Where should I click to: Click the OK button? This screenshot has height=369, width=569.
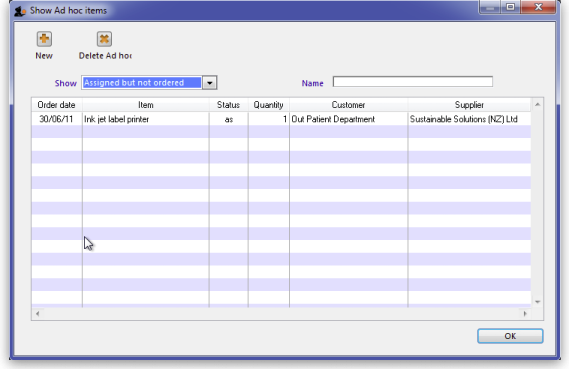[510, 336]
